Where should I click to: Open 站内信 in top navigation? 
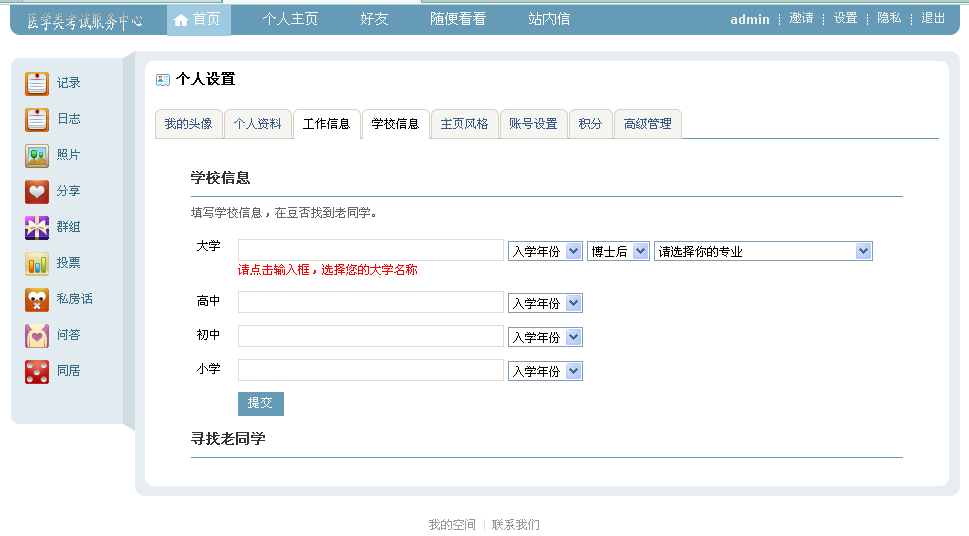(x=549, y=19)
